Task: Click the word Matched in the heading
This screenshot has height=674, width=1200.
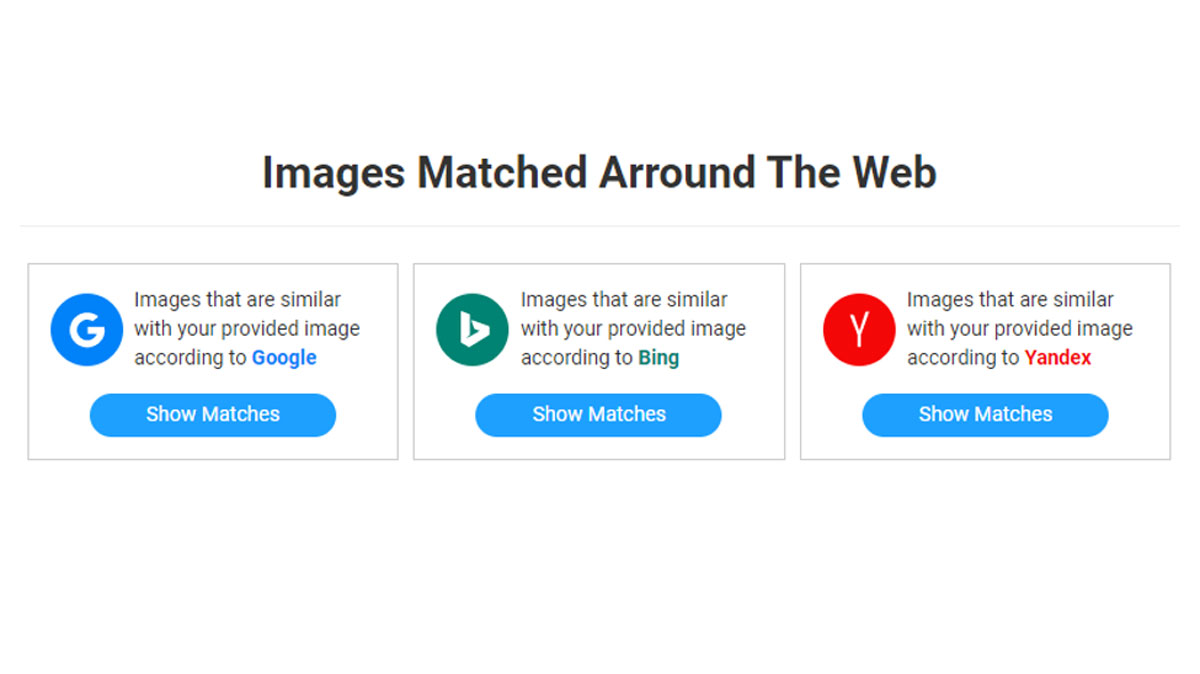Action: pyautogui.click(x=501, y=172)
